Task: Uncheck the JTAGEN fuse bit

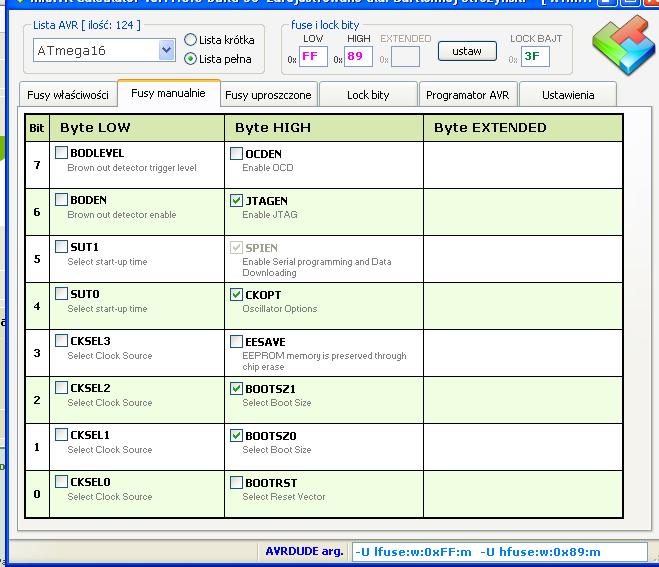Action: 237,200
